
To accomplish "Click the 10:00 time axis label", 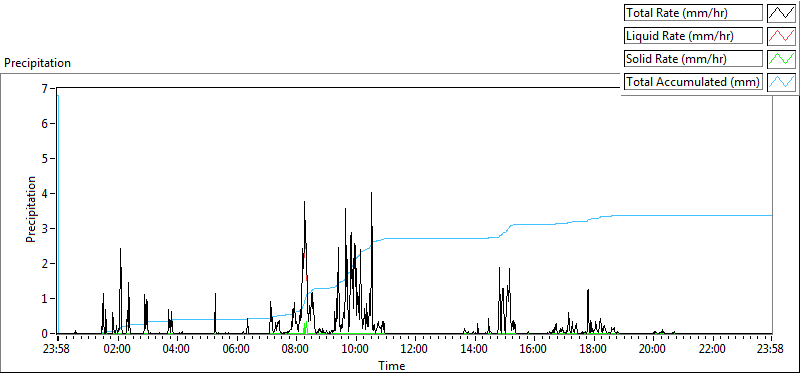I will point(356,350).
